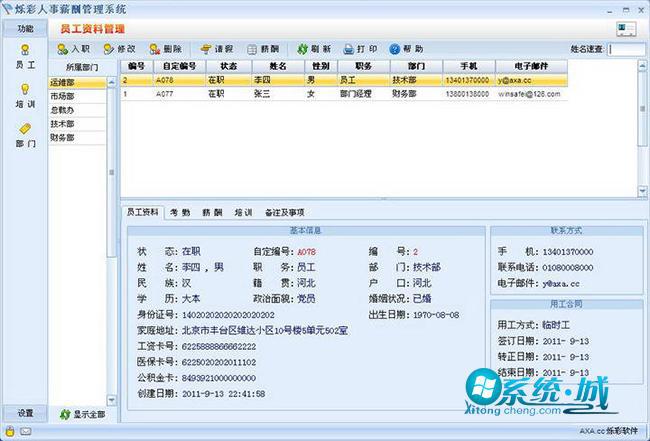Switch to the 考勤 (attendance) tab
Image resolution: width=650 pixels, height=441 pixels.
(x=180, y=213)
